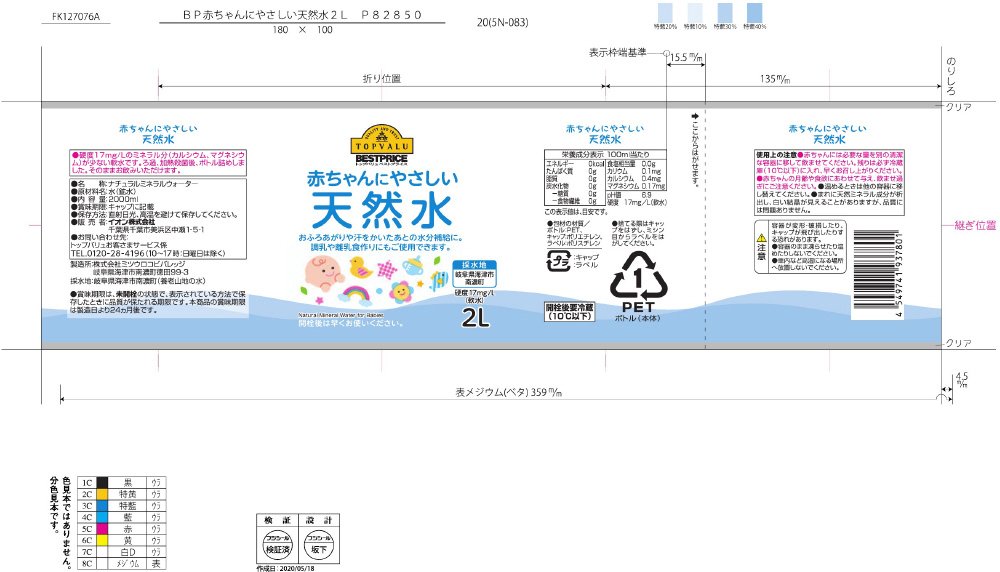The image size is (1000, 572).
Task: Click the yellow duck illustration
Action: coord(360,267)
